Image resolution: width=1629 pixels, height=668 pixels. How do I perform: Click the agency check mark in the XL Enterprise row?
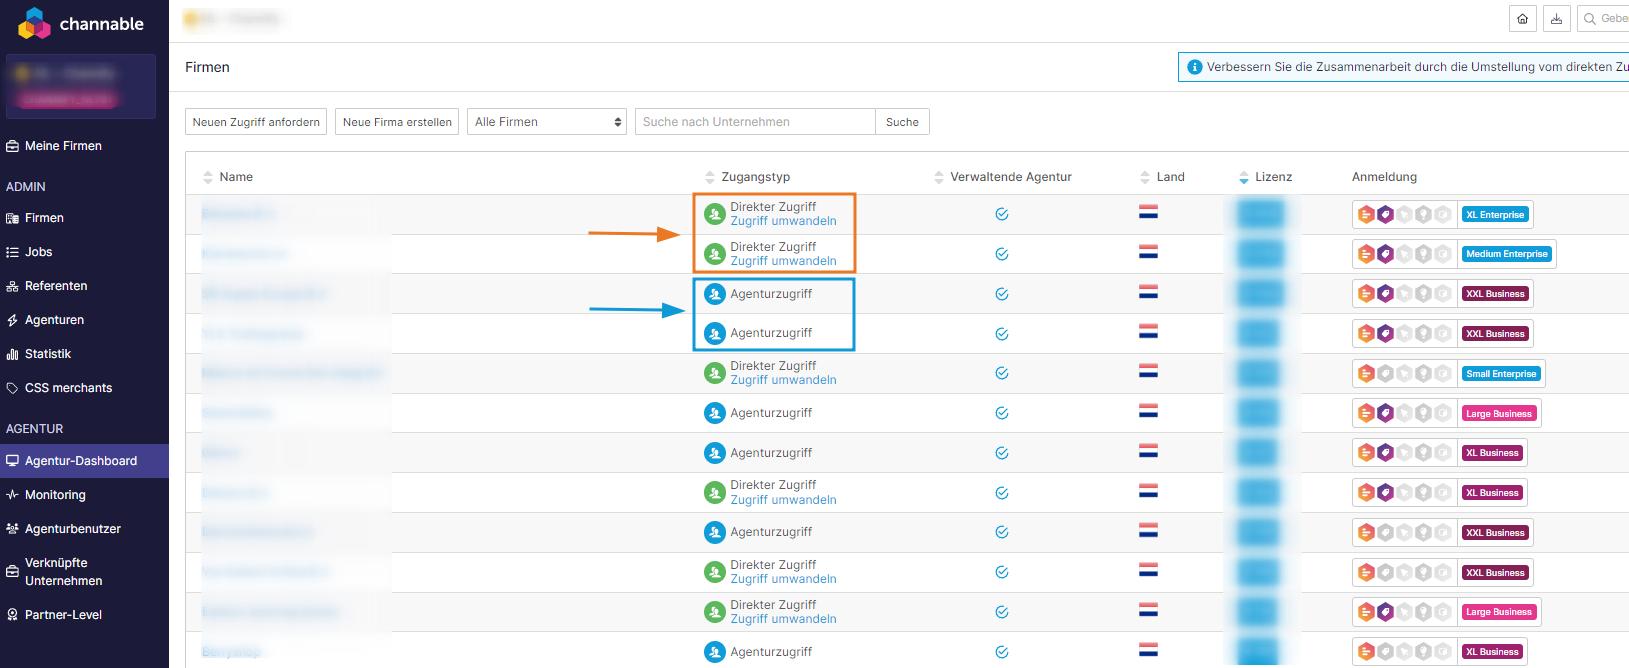[x=1001, y=214]
